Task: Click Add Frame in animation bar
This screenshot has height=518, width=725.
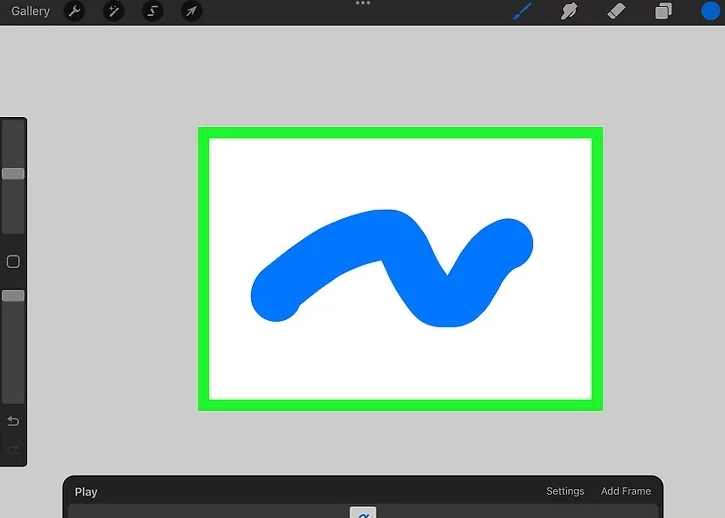Action: pyautogui.click(x=625, y=491)
